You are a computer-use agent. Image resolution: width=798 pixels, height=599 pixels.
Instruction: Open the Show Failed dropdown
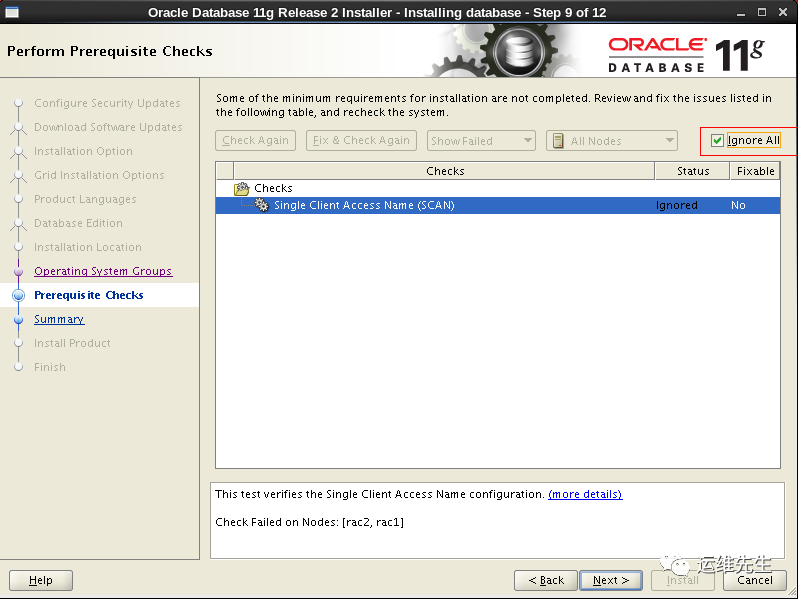tap(481, 140)
